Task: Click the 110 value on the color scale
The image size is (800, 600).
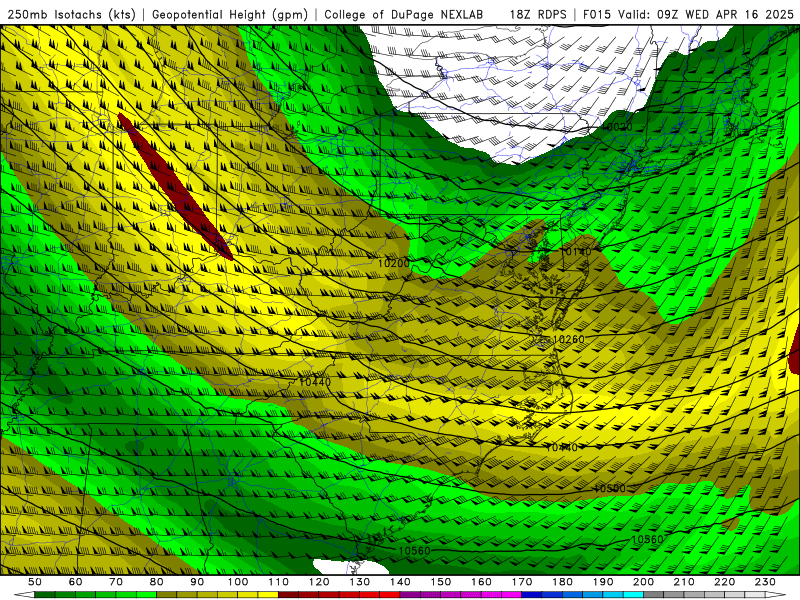Action: 279,582
